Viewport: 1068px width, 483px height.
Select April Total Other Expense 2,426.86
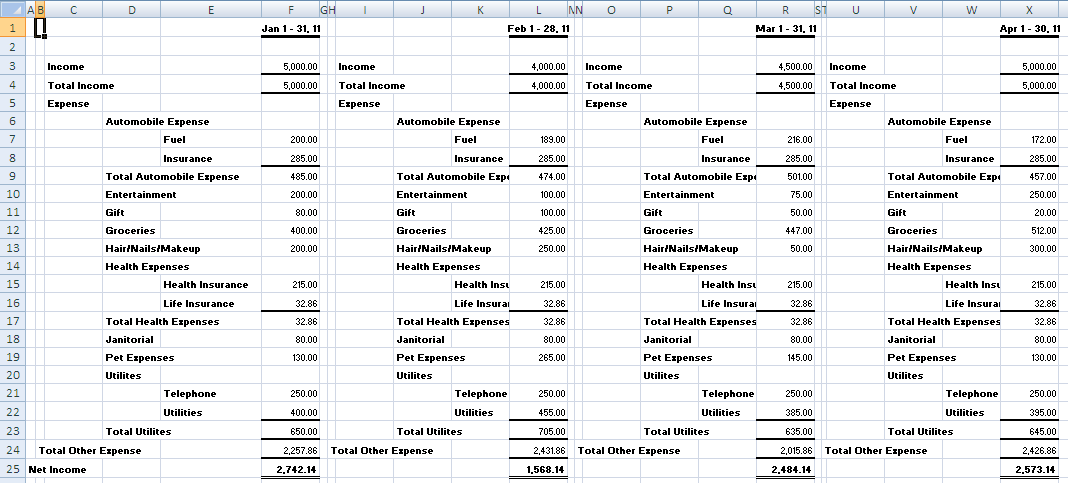point(1030,450)
